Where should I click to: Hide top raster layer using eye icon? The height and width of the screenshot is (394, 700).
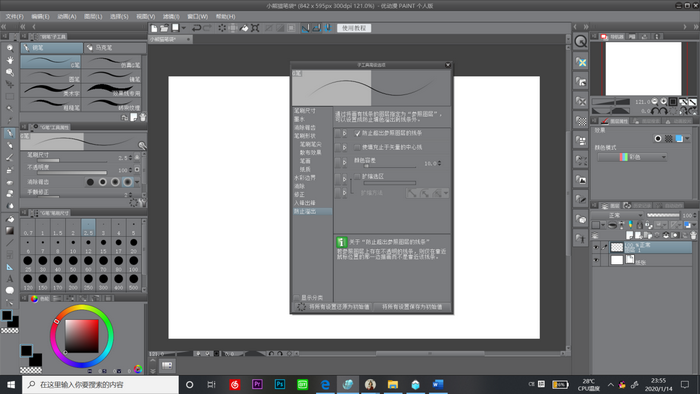coord(596,247)
